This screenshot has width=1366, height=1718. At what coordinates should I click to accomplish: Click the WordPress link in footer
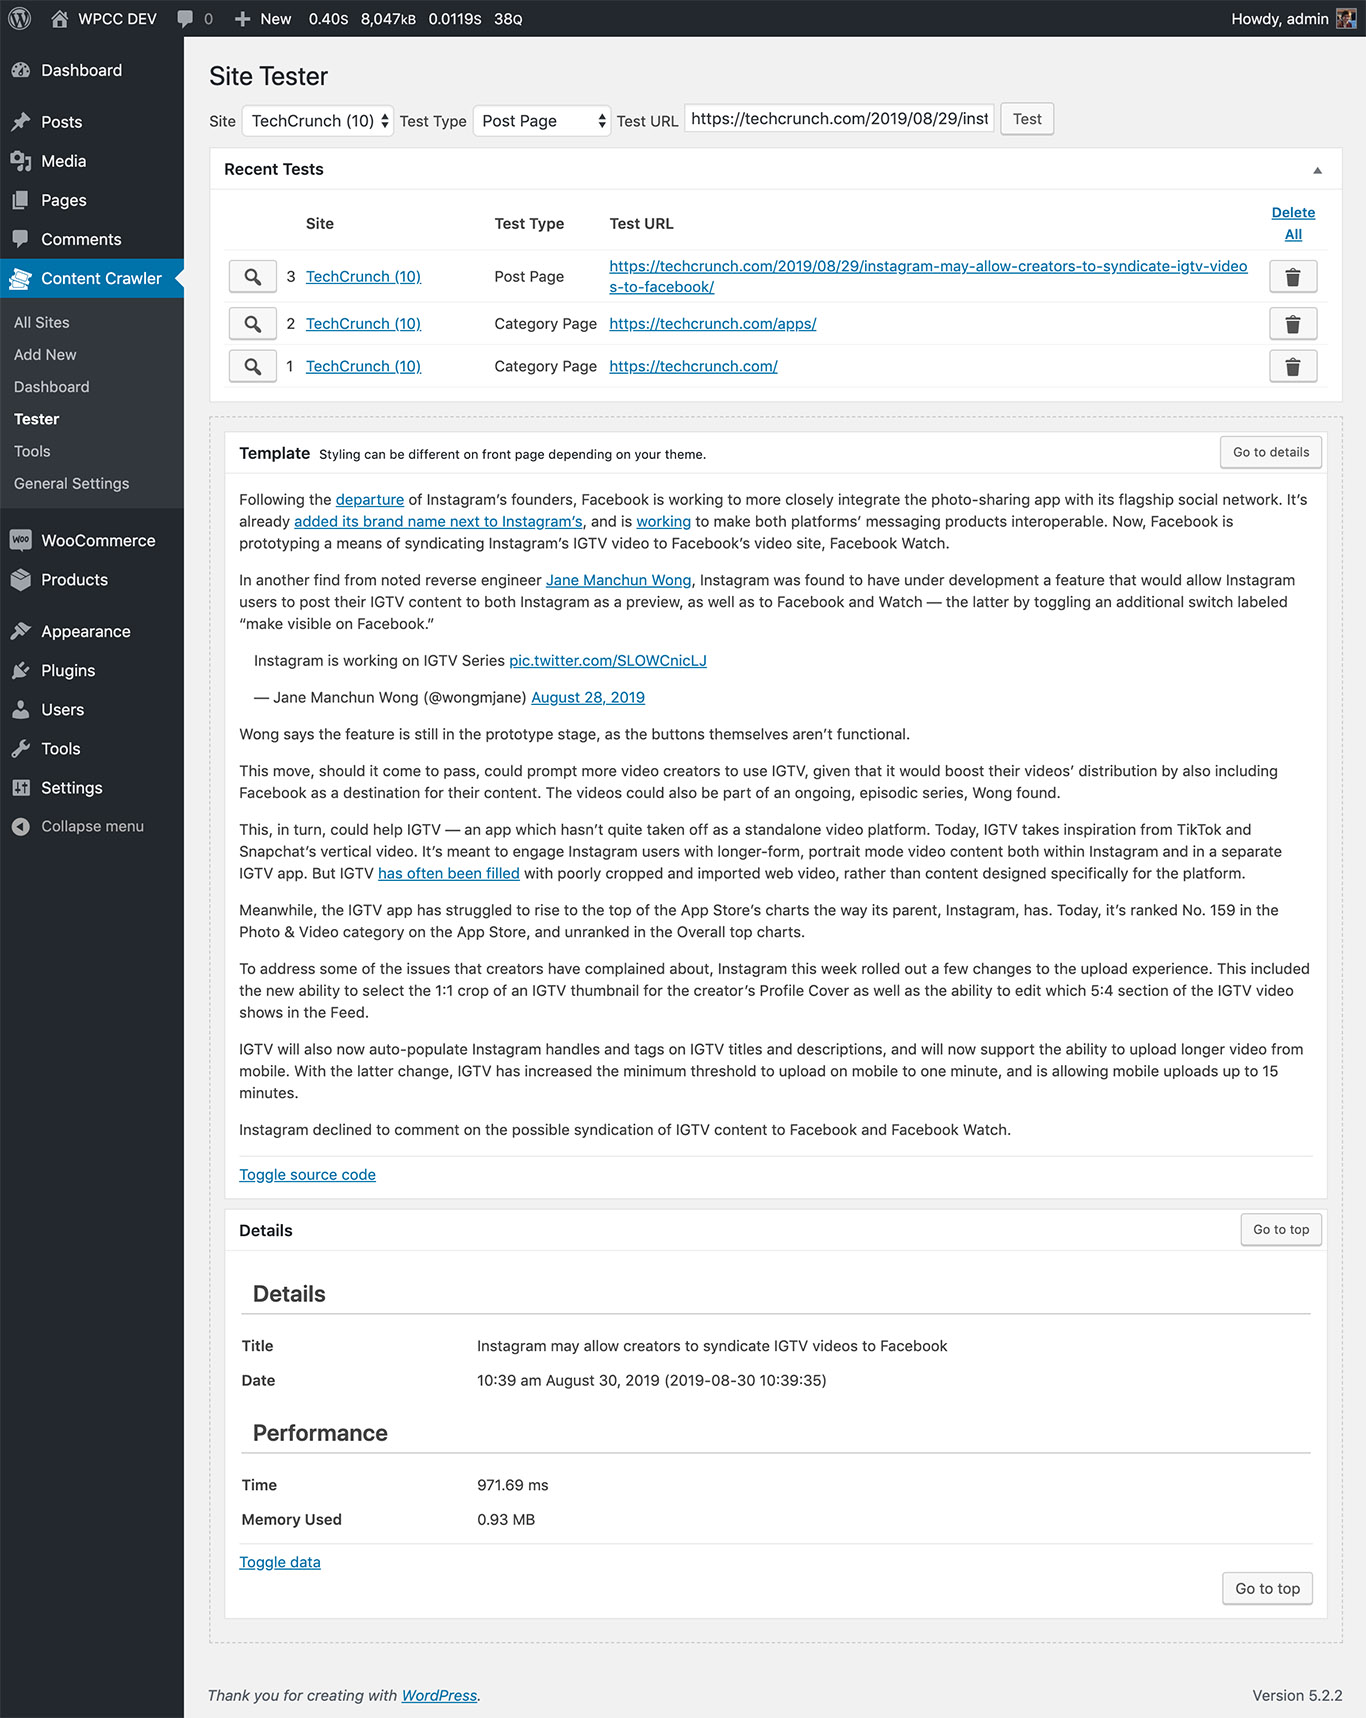439,1695
